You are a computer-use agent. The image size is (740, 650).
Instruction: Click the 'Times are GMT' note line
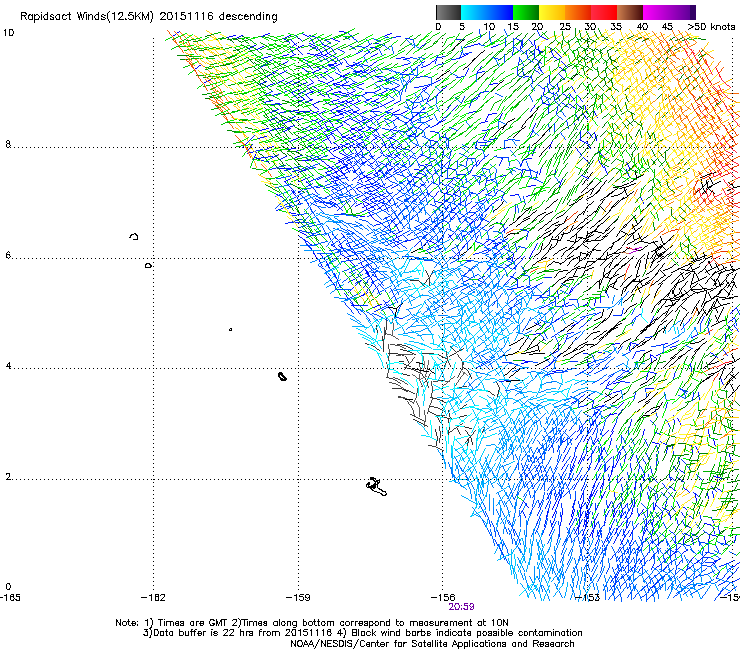(x=312, y=623)
